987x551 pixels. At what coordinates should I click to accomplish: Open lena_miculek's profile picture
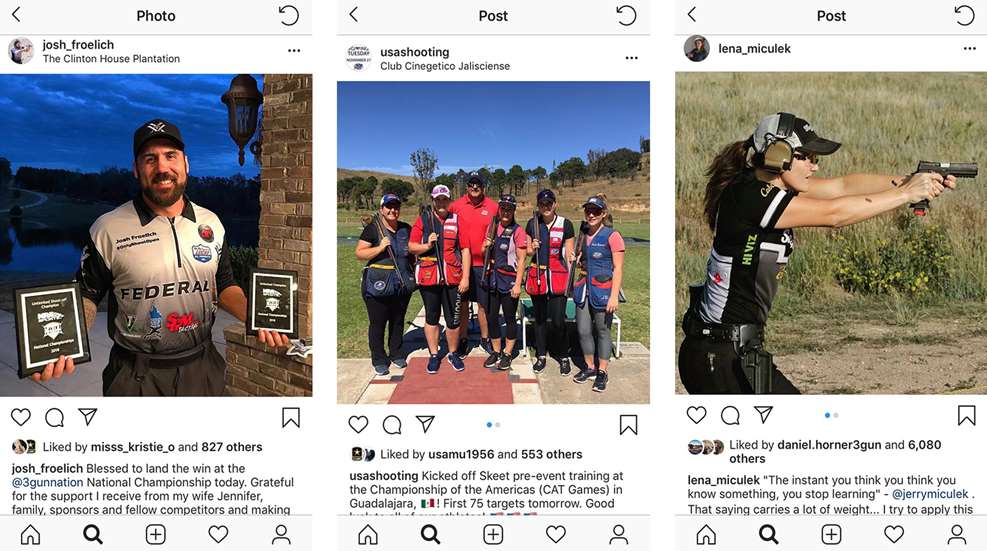(x=697, y=48)
